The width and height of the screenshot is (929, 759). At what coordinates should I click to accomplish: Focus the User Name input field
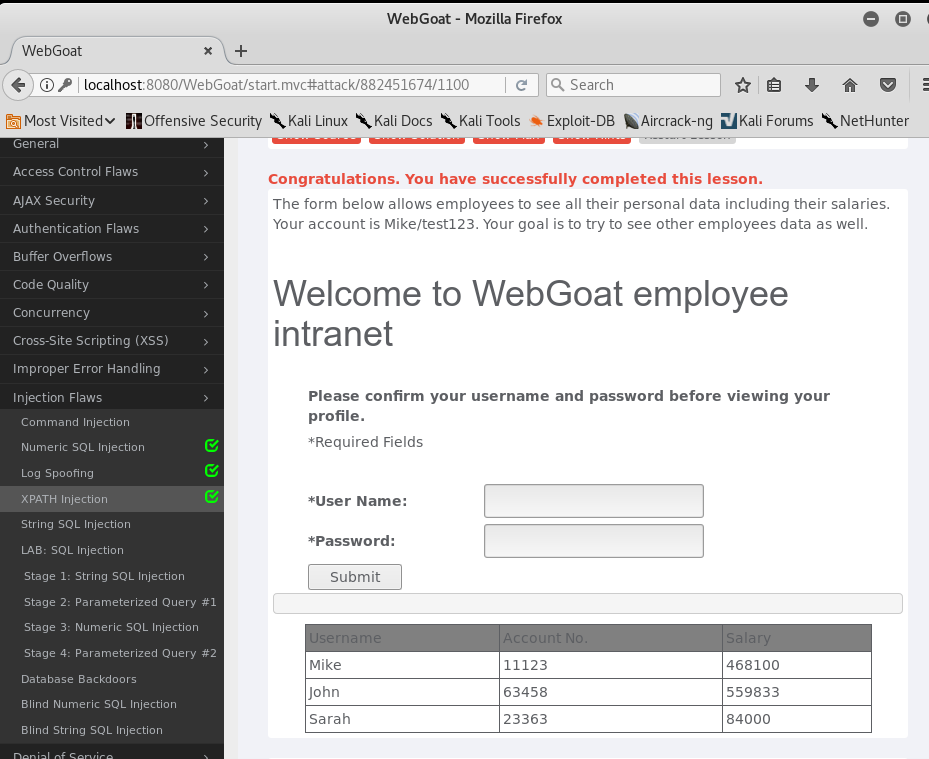[x=594, y=501]
